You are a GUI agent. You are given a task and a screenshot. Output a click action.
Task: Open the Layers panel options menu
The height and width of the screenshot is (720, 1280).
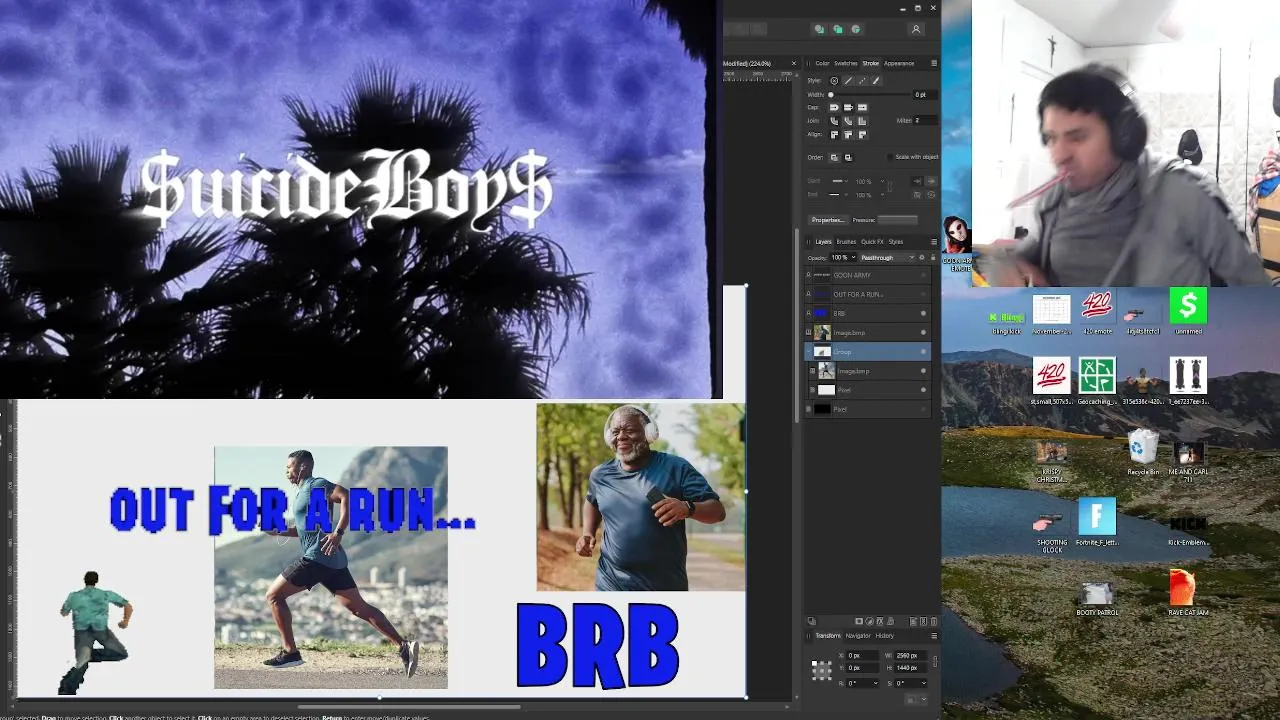[934, 242]
